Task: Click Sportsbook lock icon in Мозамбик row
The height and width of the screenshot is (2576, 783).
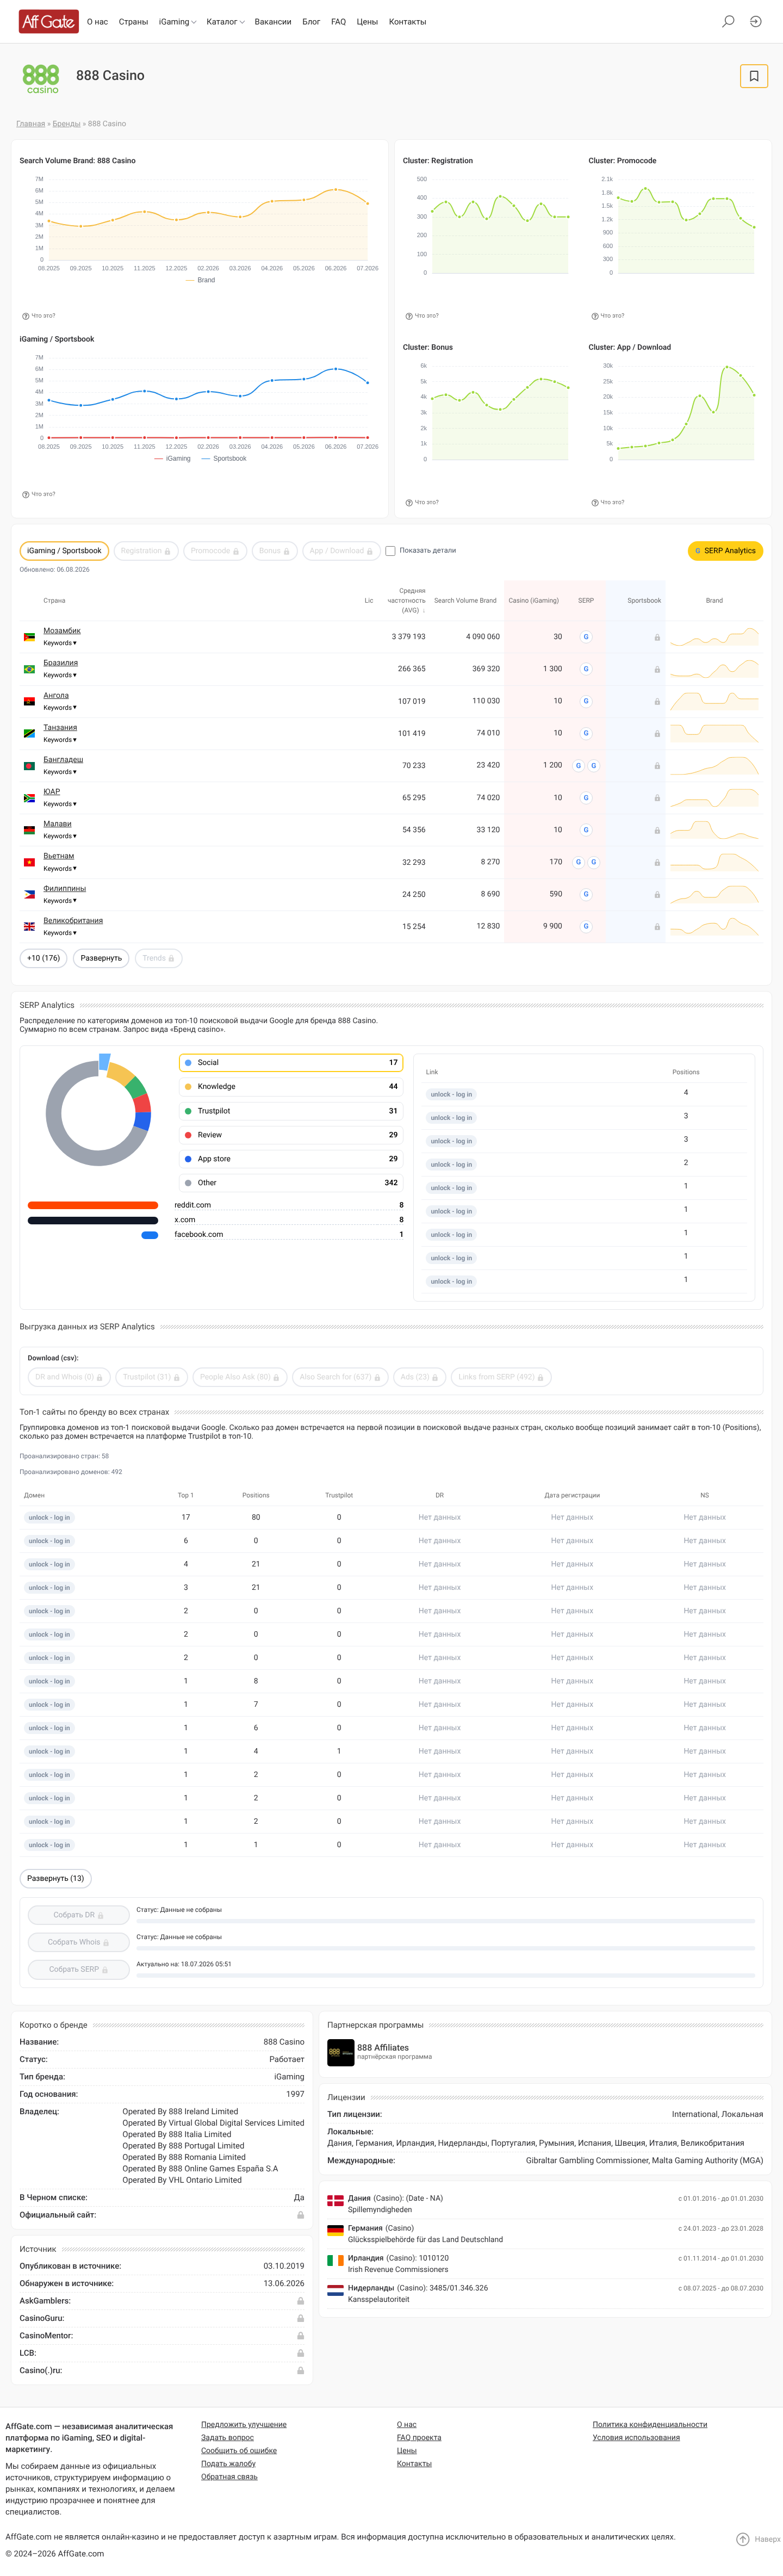Action: pyautogui.click(x=657, y=637)
